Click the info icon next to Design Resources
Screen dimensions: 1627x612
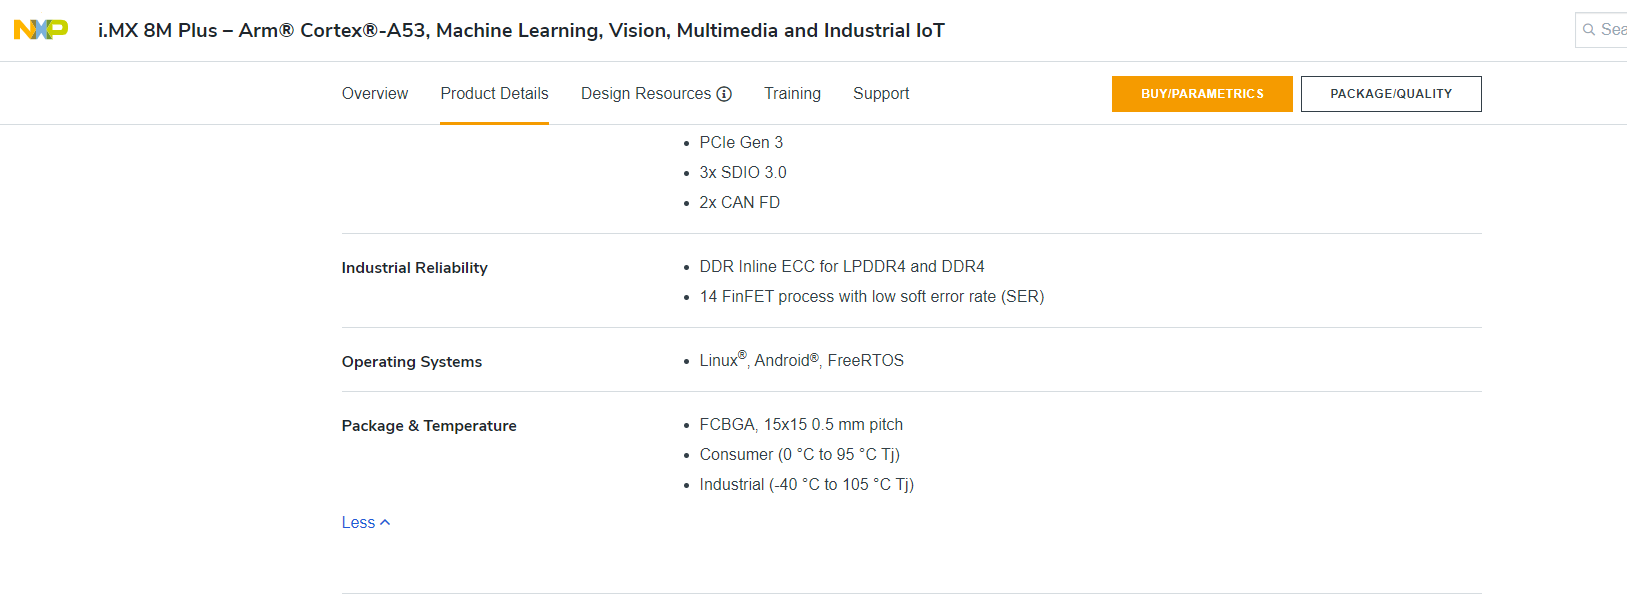tap(726, 93)
